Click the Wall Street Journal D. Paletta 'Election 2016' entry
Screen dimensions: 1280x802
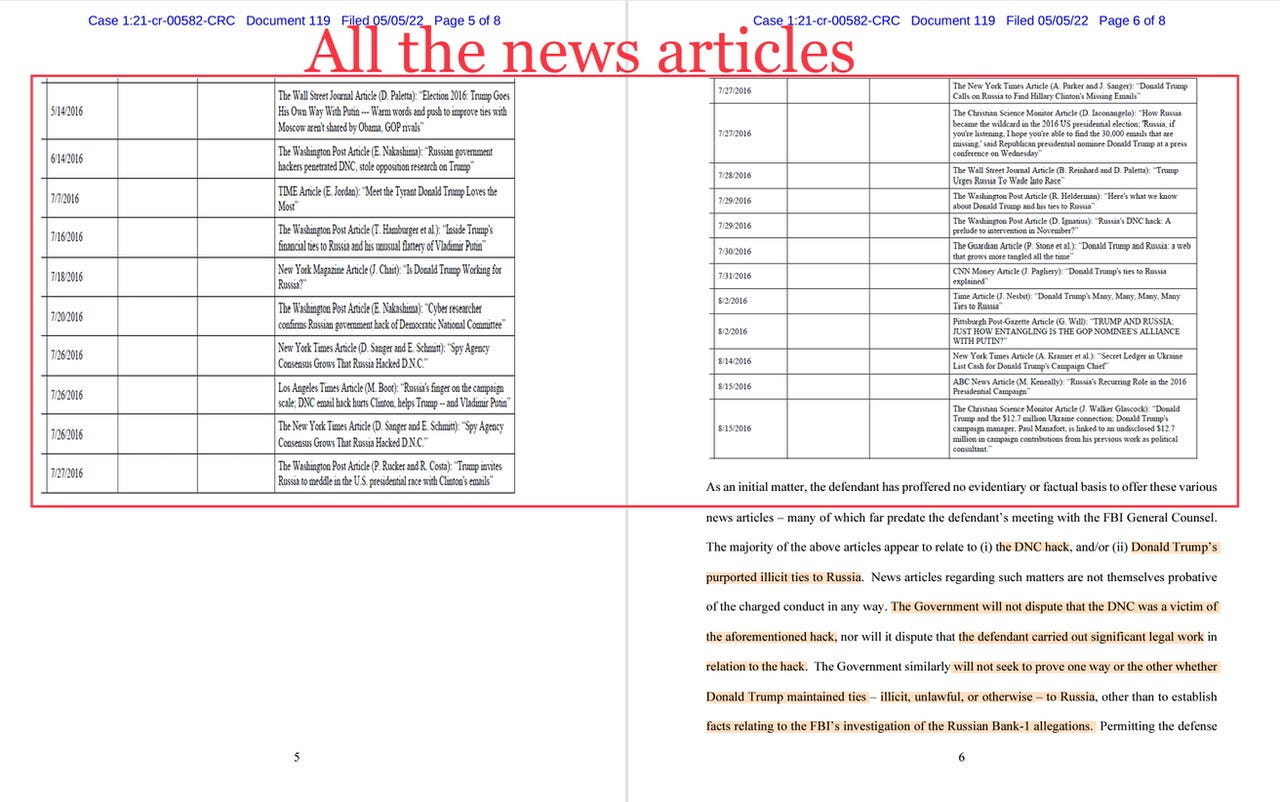pyautogui.click(x=394, y=112)
